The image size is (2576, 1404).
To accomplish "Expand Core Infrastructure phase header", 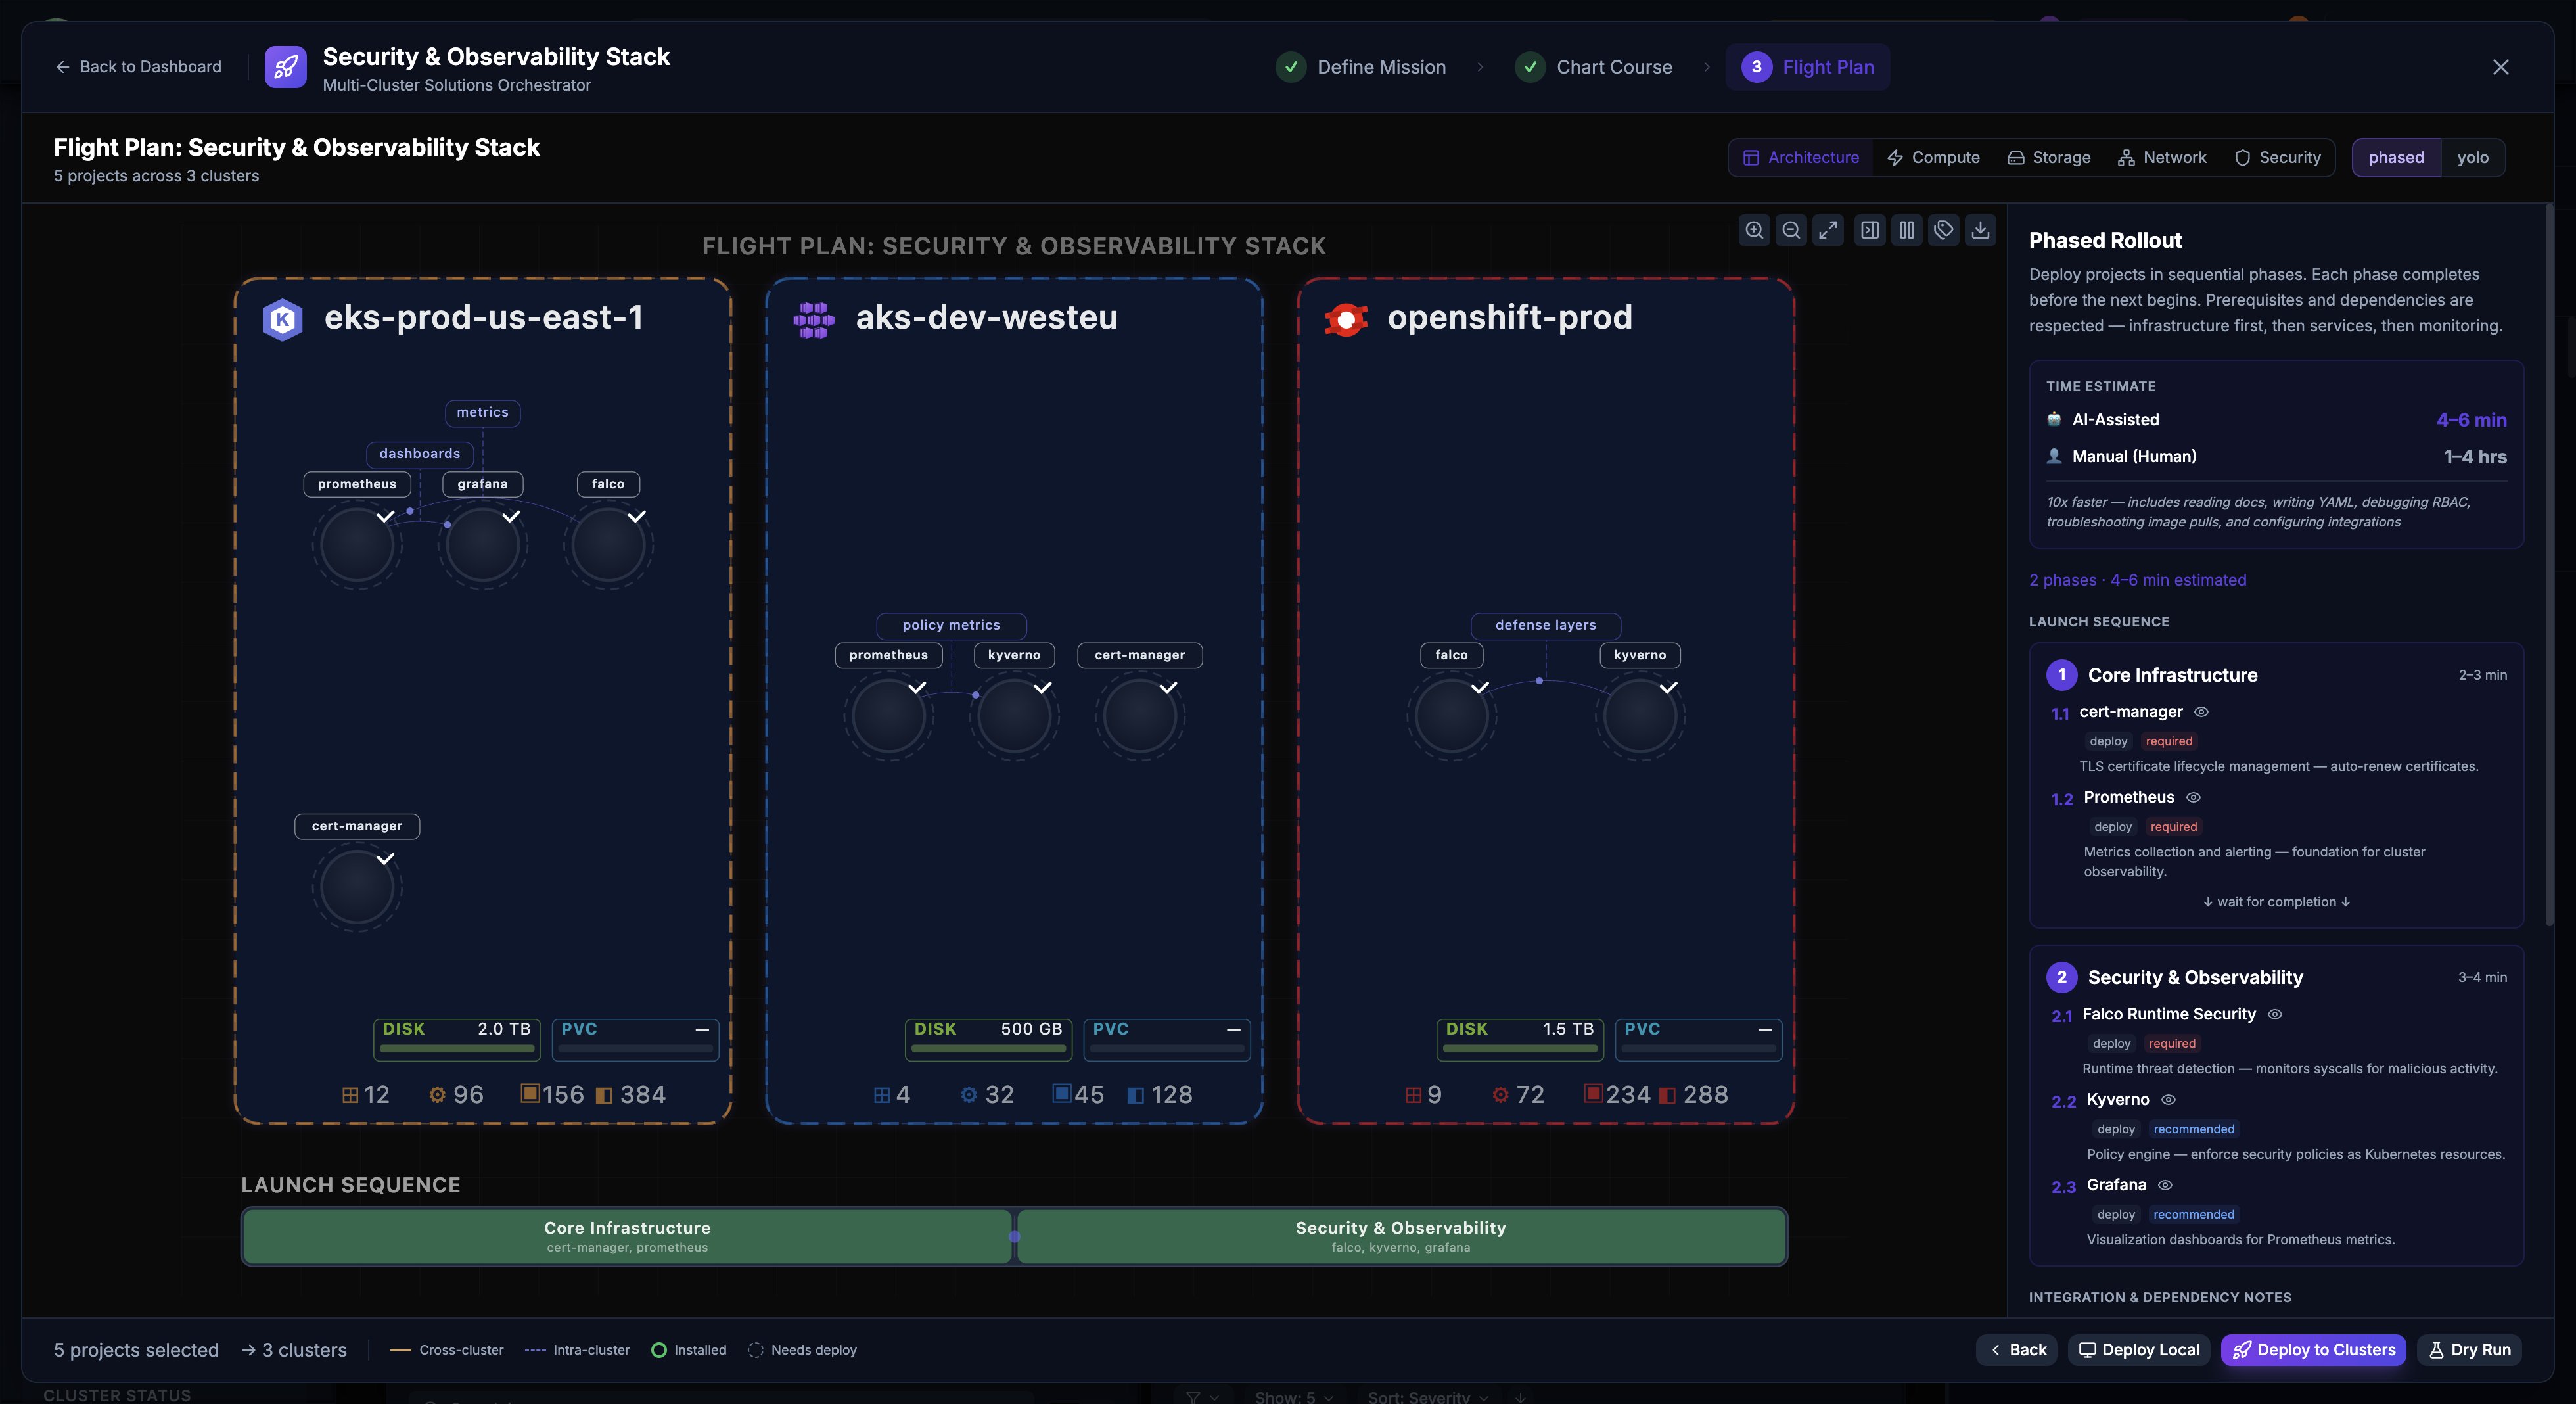I will (x=2172, y=675).
